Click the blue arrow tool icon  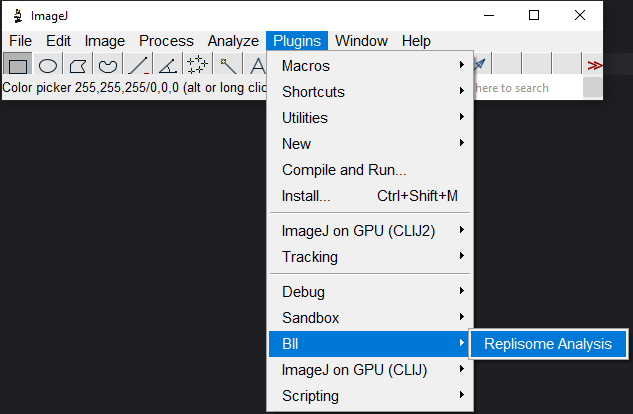[480, 64]
